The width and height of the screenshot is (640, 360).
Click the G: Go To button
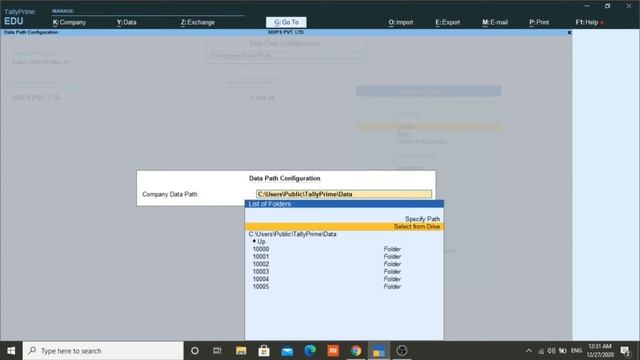(x=286, y=22)
